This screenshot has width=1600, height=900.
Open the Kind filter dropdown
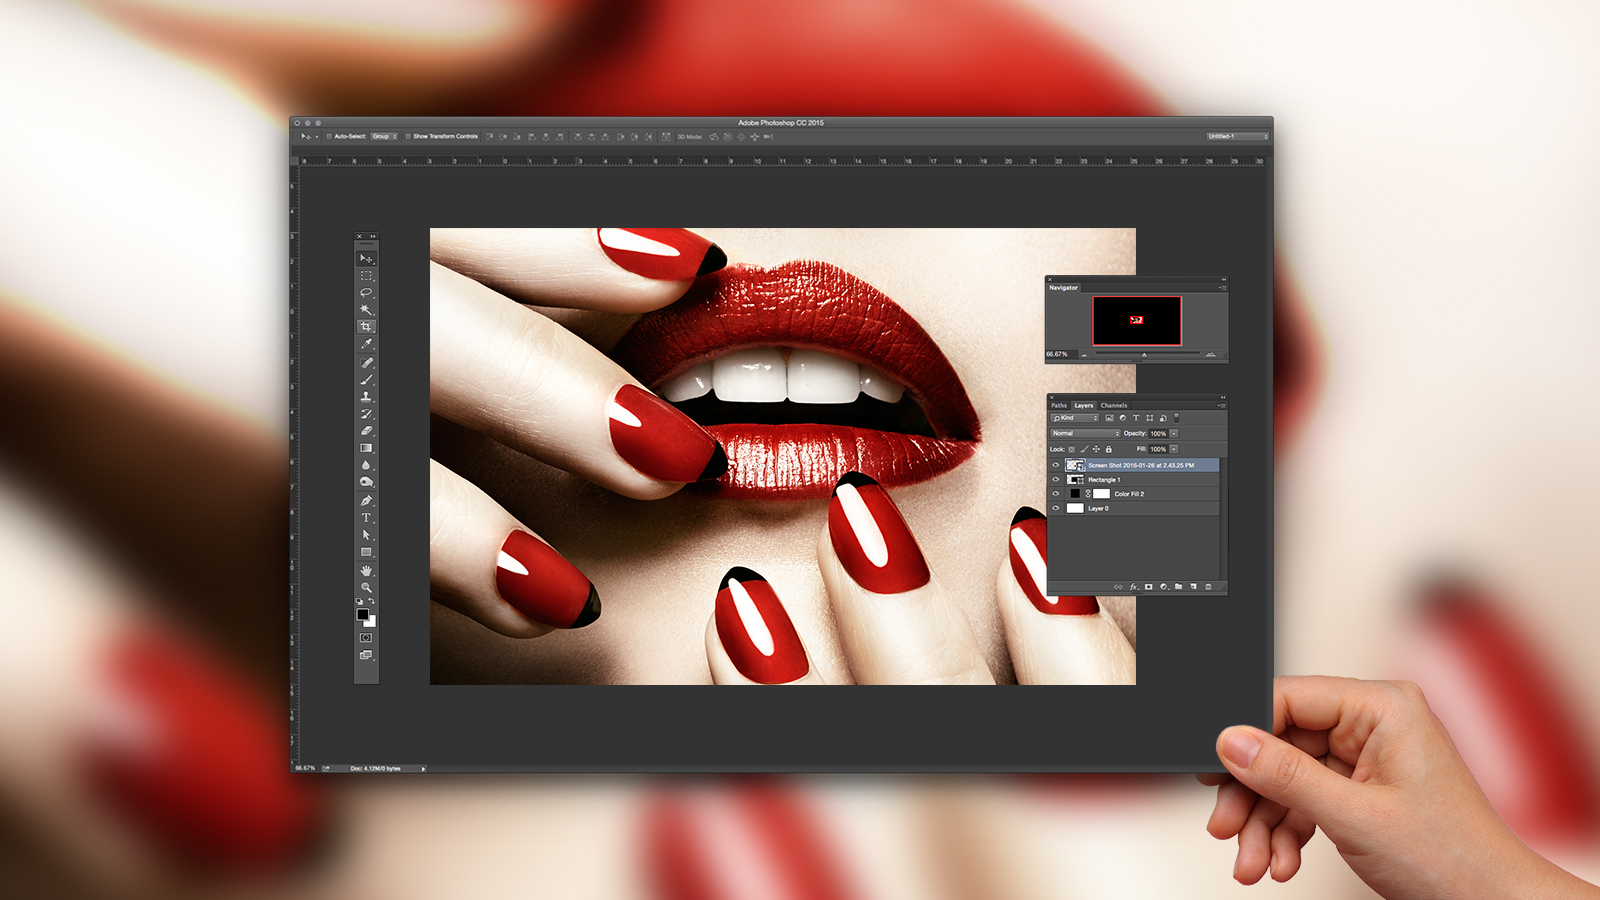(1074, 418)
